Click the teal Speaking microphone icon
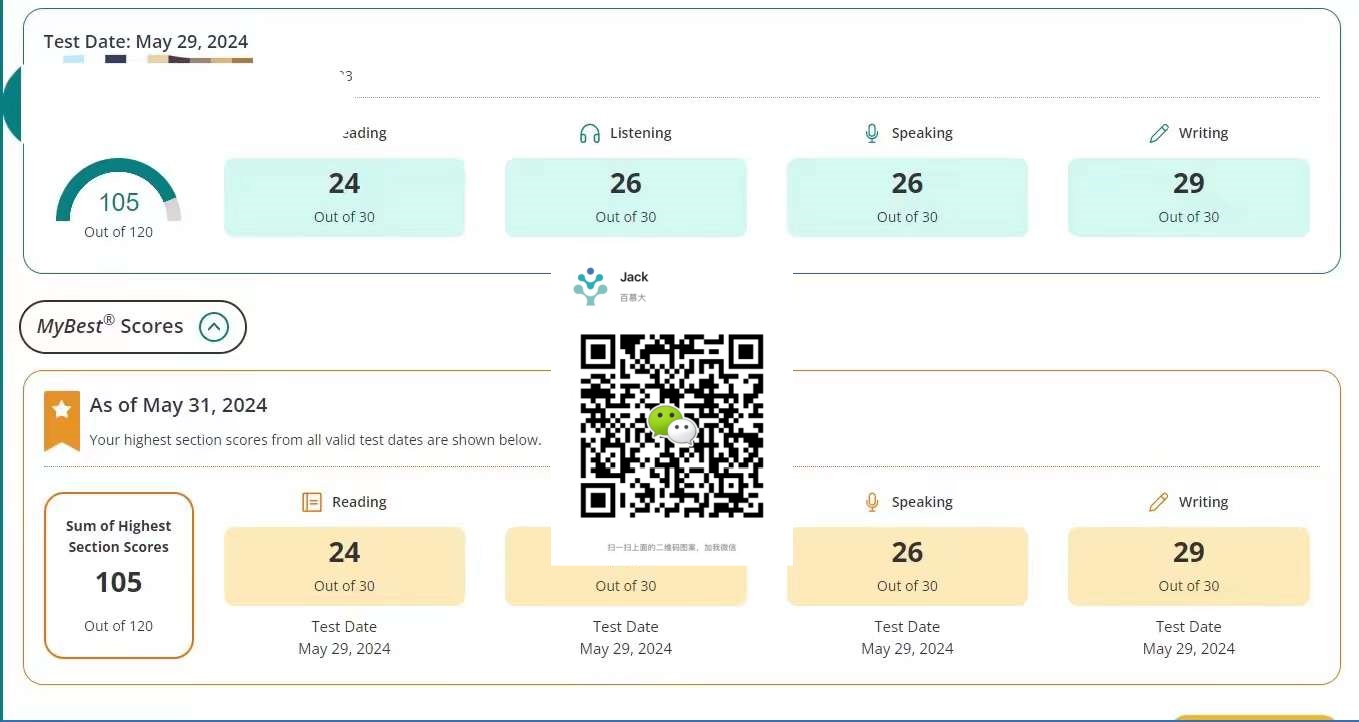This screenshot has height=722, width=1359. (x=872, y=133)
